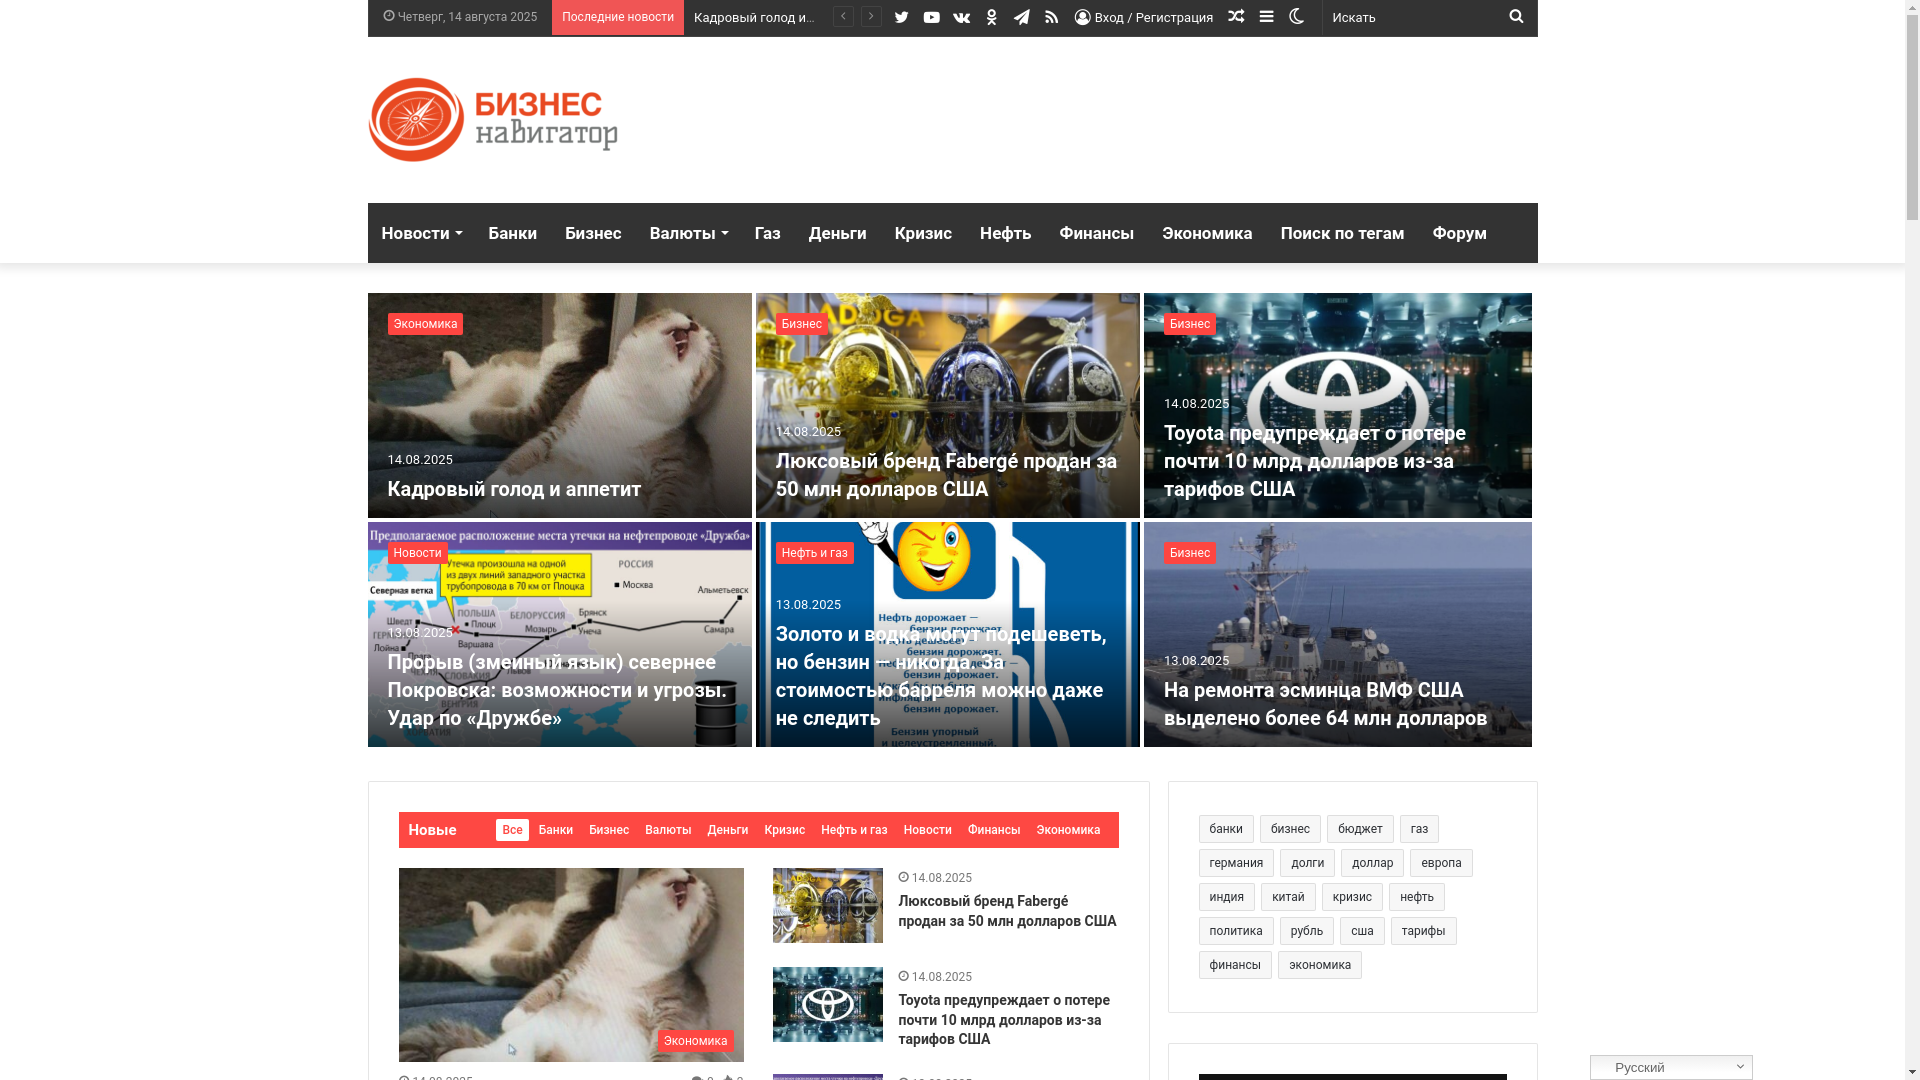Open the Прорыв севернее Покровска article
This screenshot has width=1920, height=1080.
pos(557,690)
